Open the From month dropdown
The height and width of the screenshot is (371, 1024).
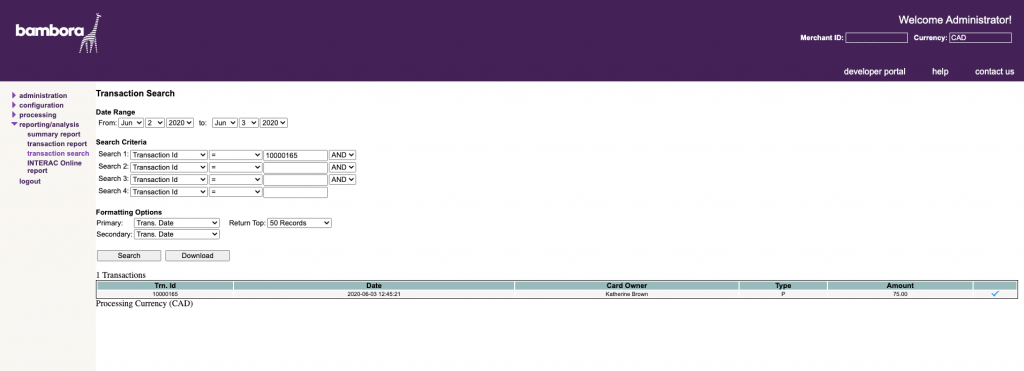131,123
